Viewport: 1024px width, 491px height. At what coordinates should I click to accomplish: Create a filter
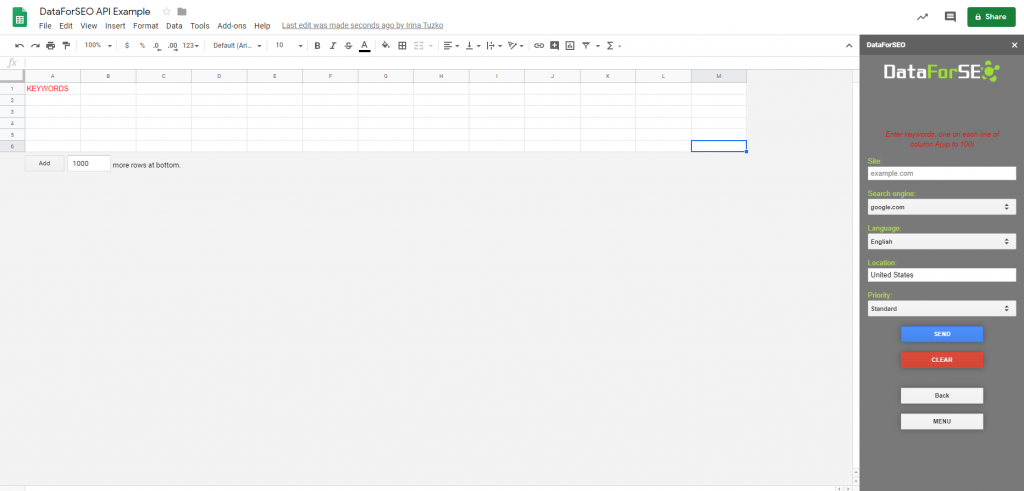coord(586,46)
